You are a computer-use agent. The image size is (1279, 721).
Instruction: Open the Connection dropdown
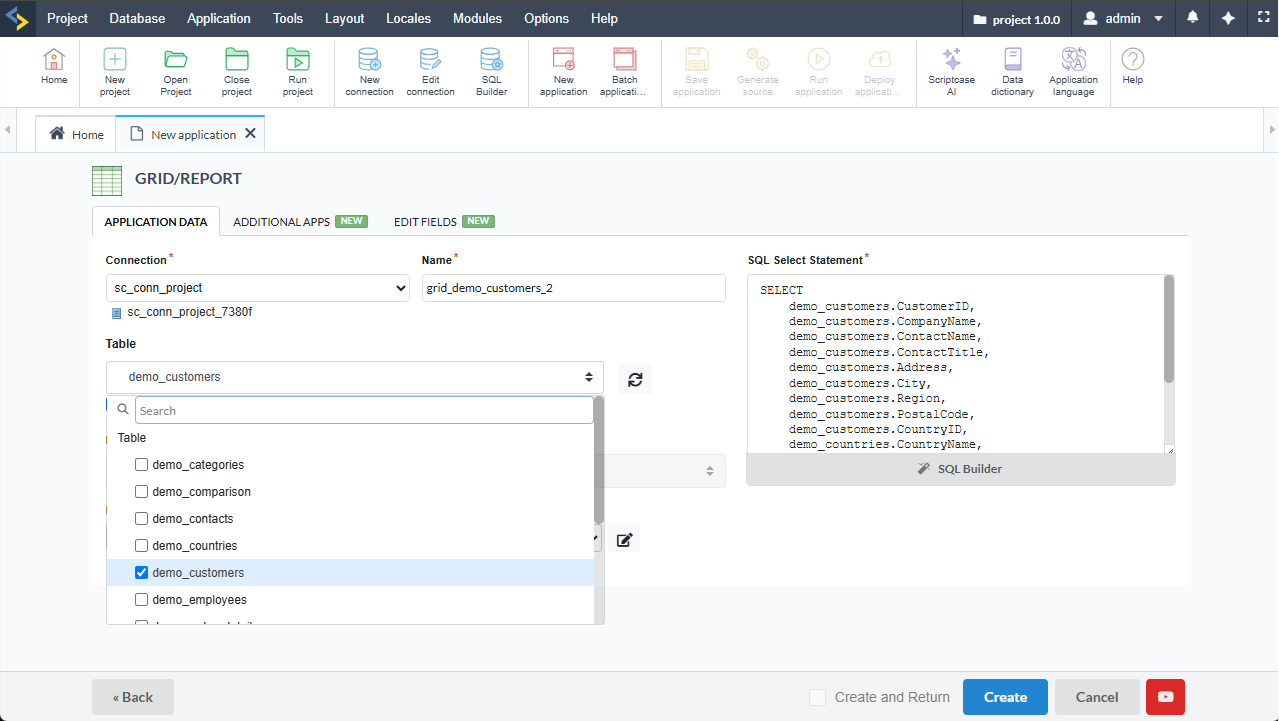(x=257, y=288)
